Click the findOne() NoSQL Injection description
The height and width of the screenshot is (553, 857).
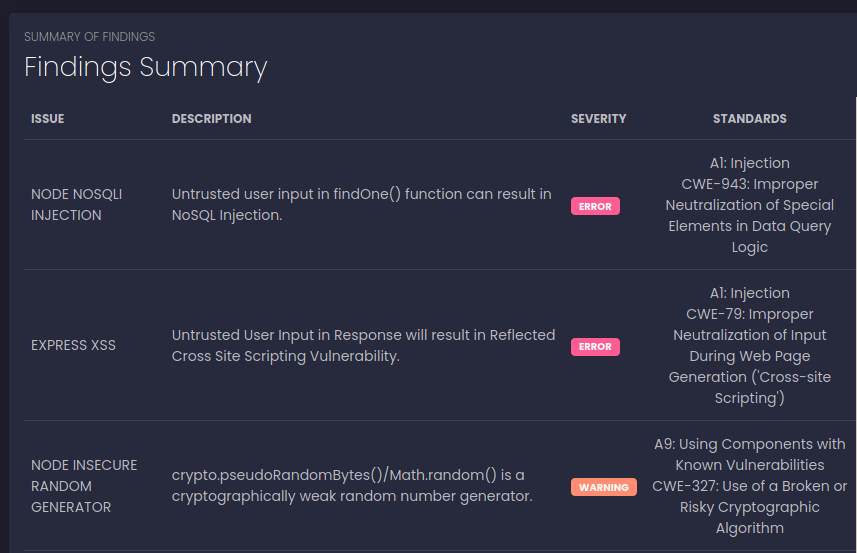(x=361, y=204)
